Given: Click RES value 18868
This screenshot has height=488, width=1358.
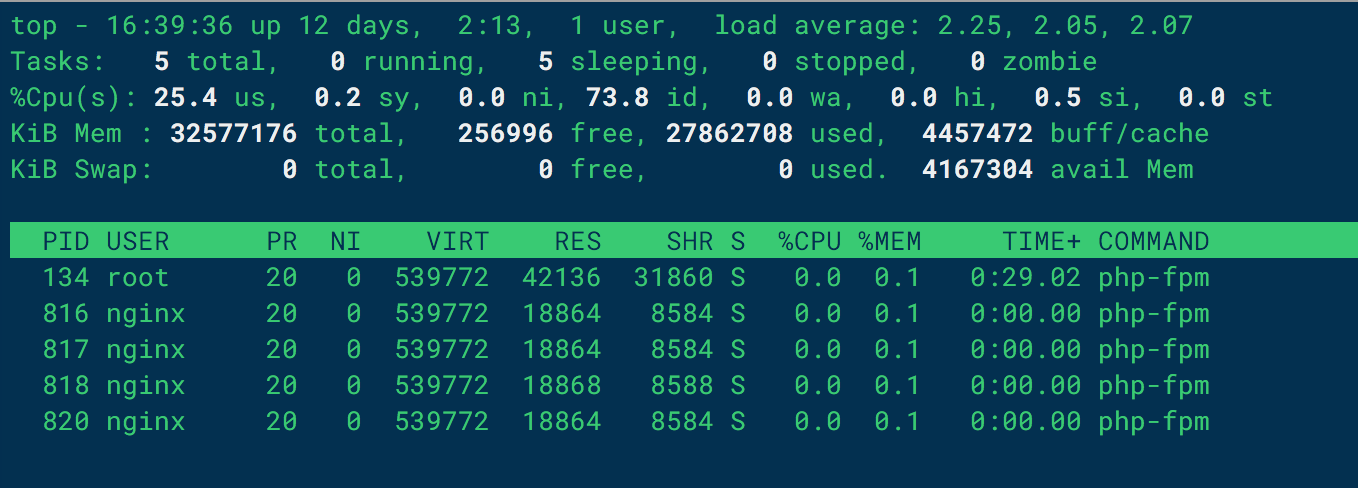Looking at the screenshot, I should [562, 385].
